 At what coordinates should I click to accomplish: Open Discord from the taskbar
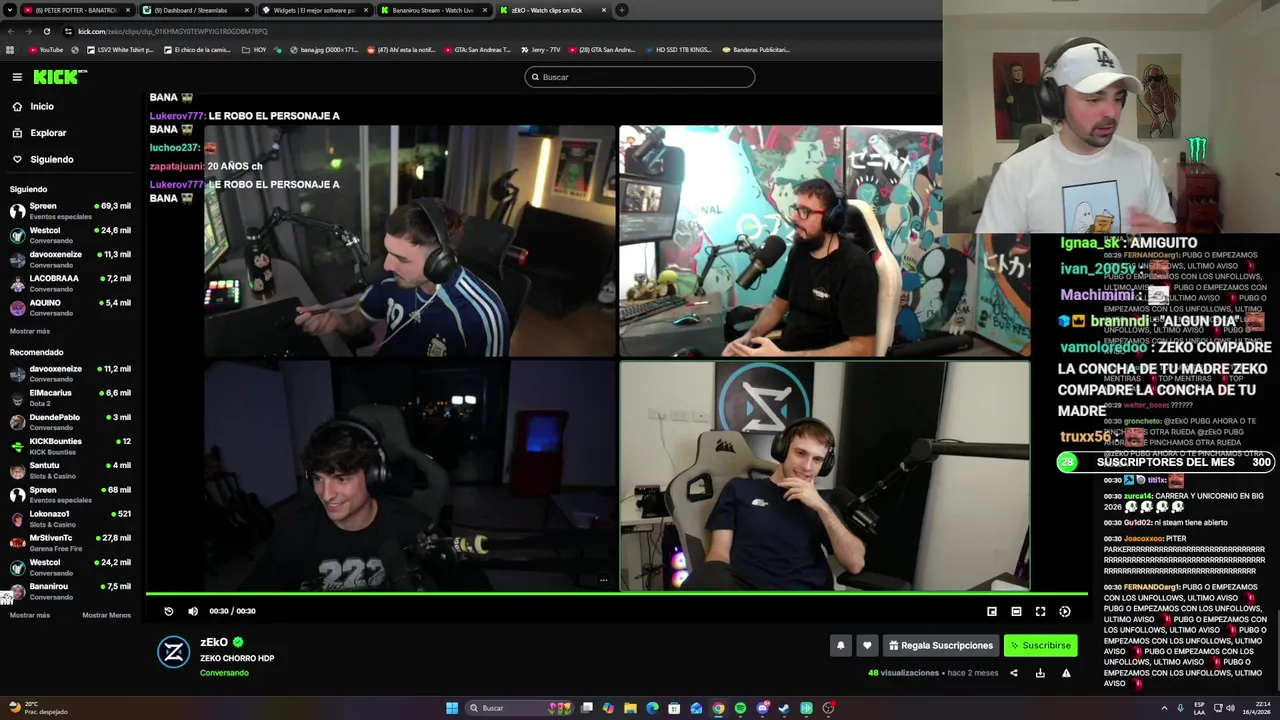click(x=762, y=708)
